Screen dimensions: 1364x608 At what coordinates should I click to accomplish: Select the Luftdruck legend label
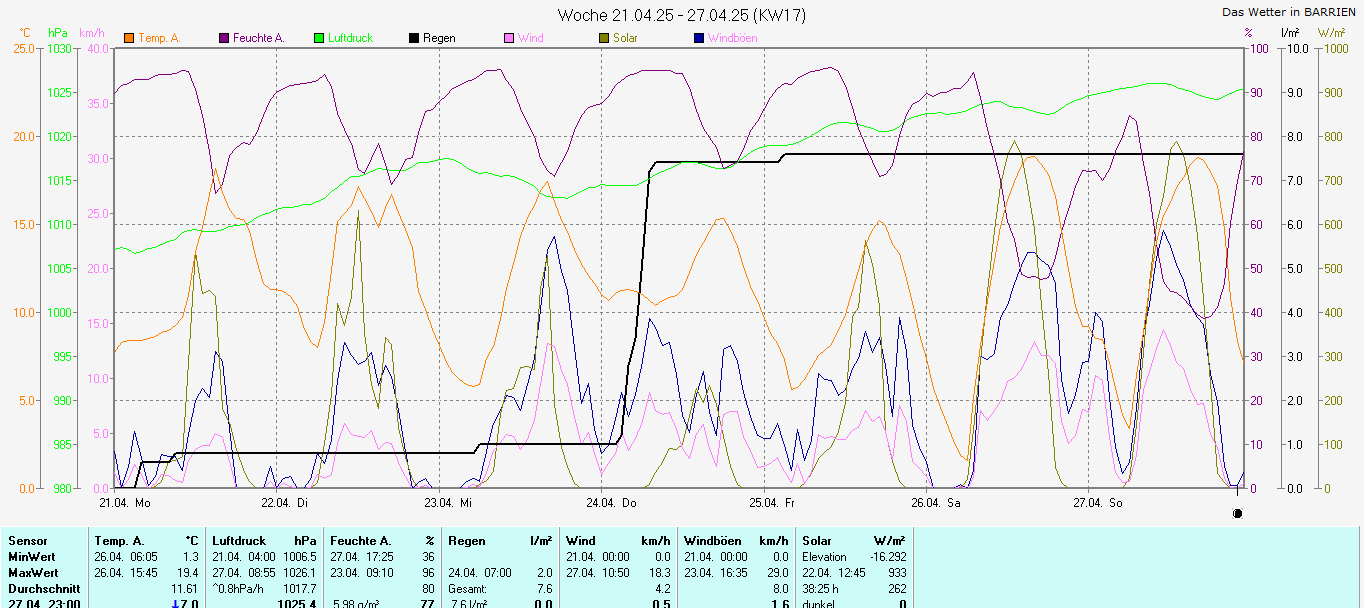350,38
